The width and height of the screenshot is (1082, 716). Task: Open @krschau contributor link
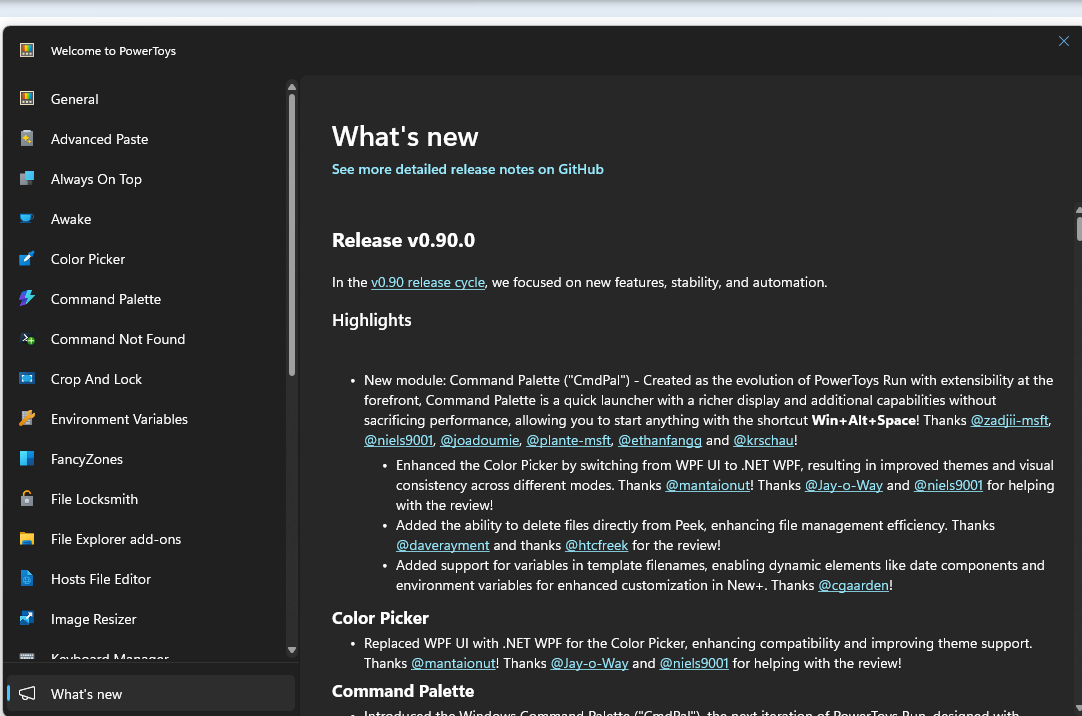click(x=763, y=440)
